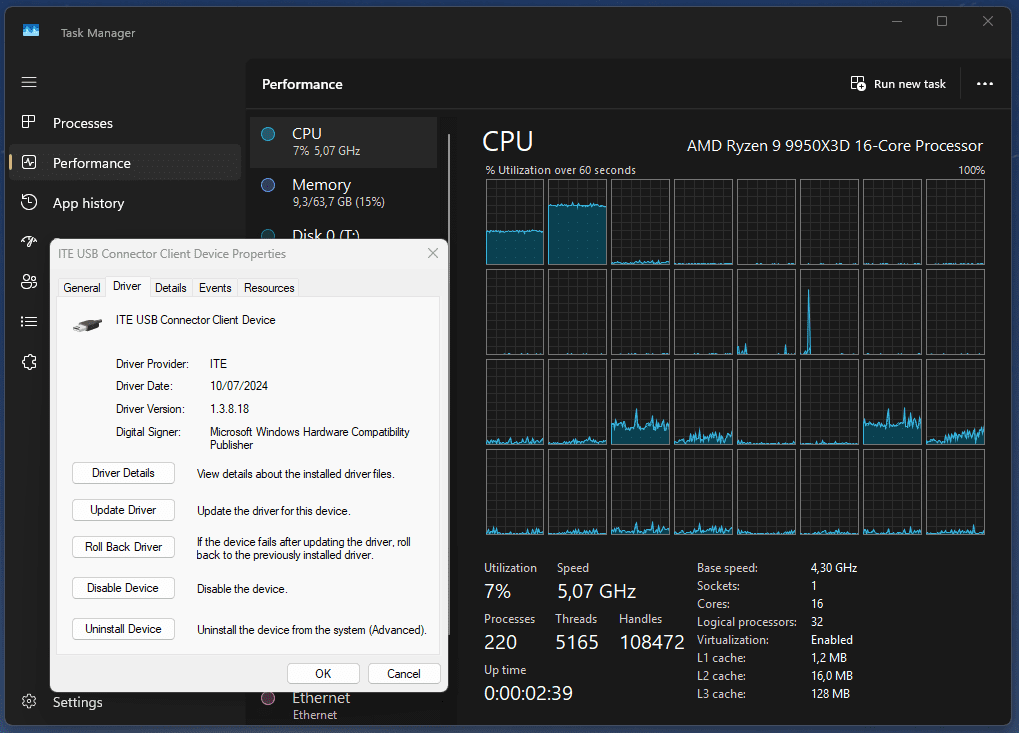Open the Startup apps gauge icon
The height and width of the screenshot is (733, 1019).
click(29, 242)
